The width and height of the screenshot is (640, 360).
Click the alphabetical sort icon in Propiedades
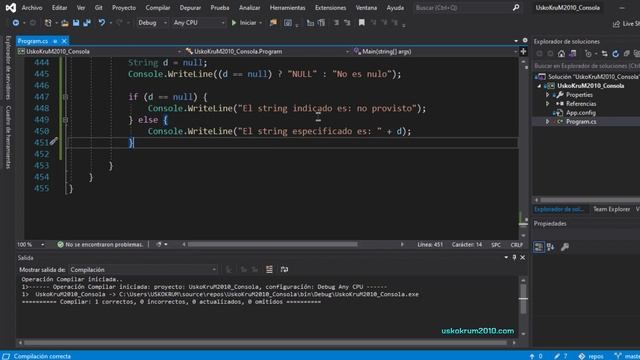(551, 247)
